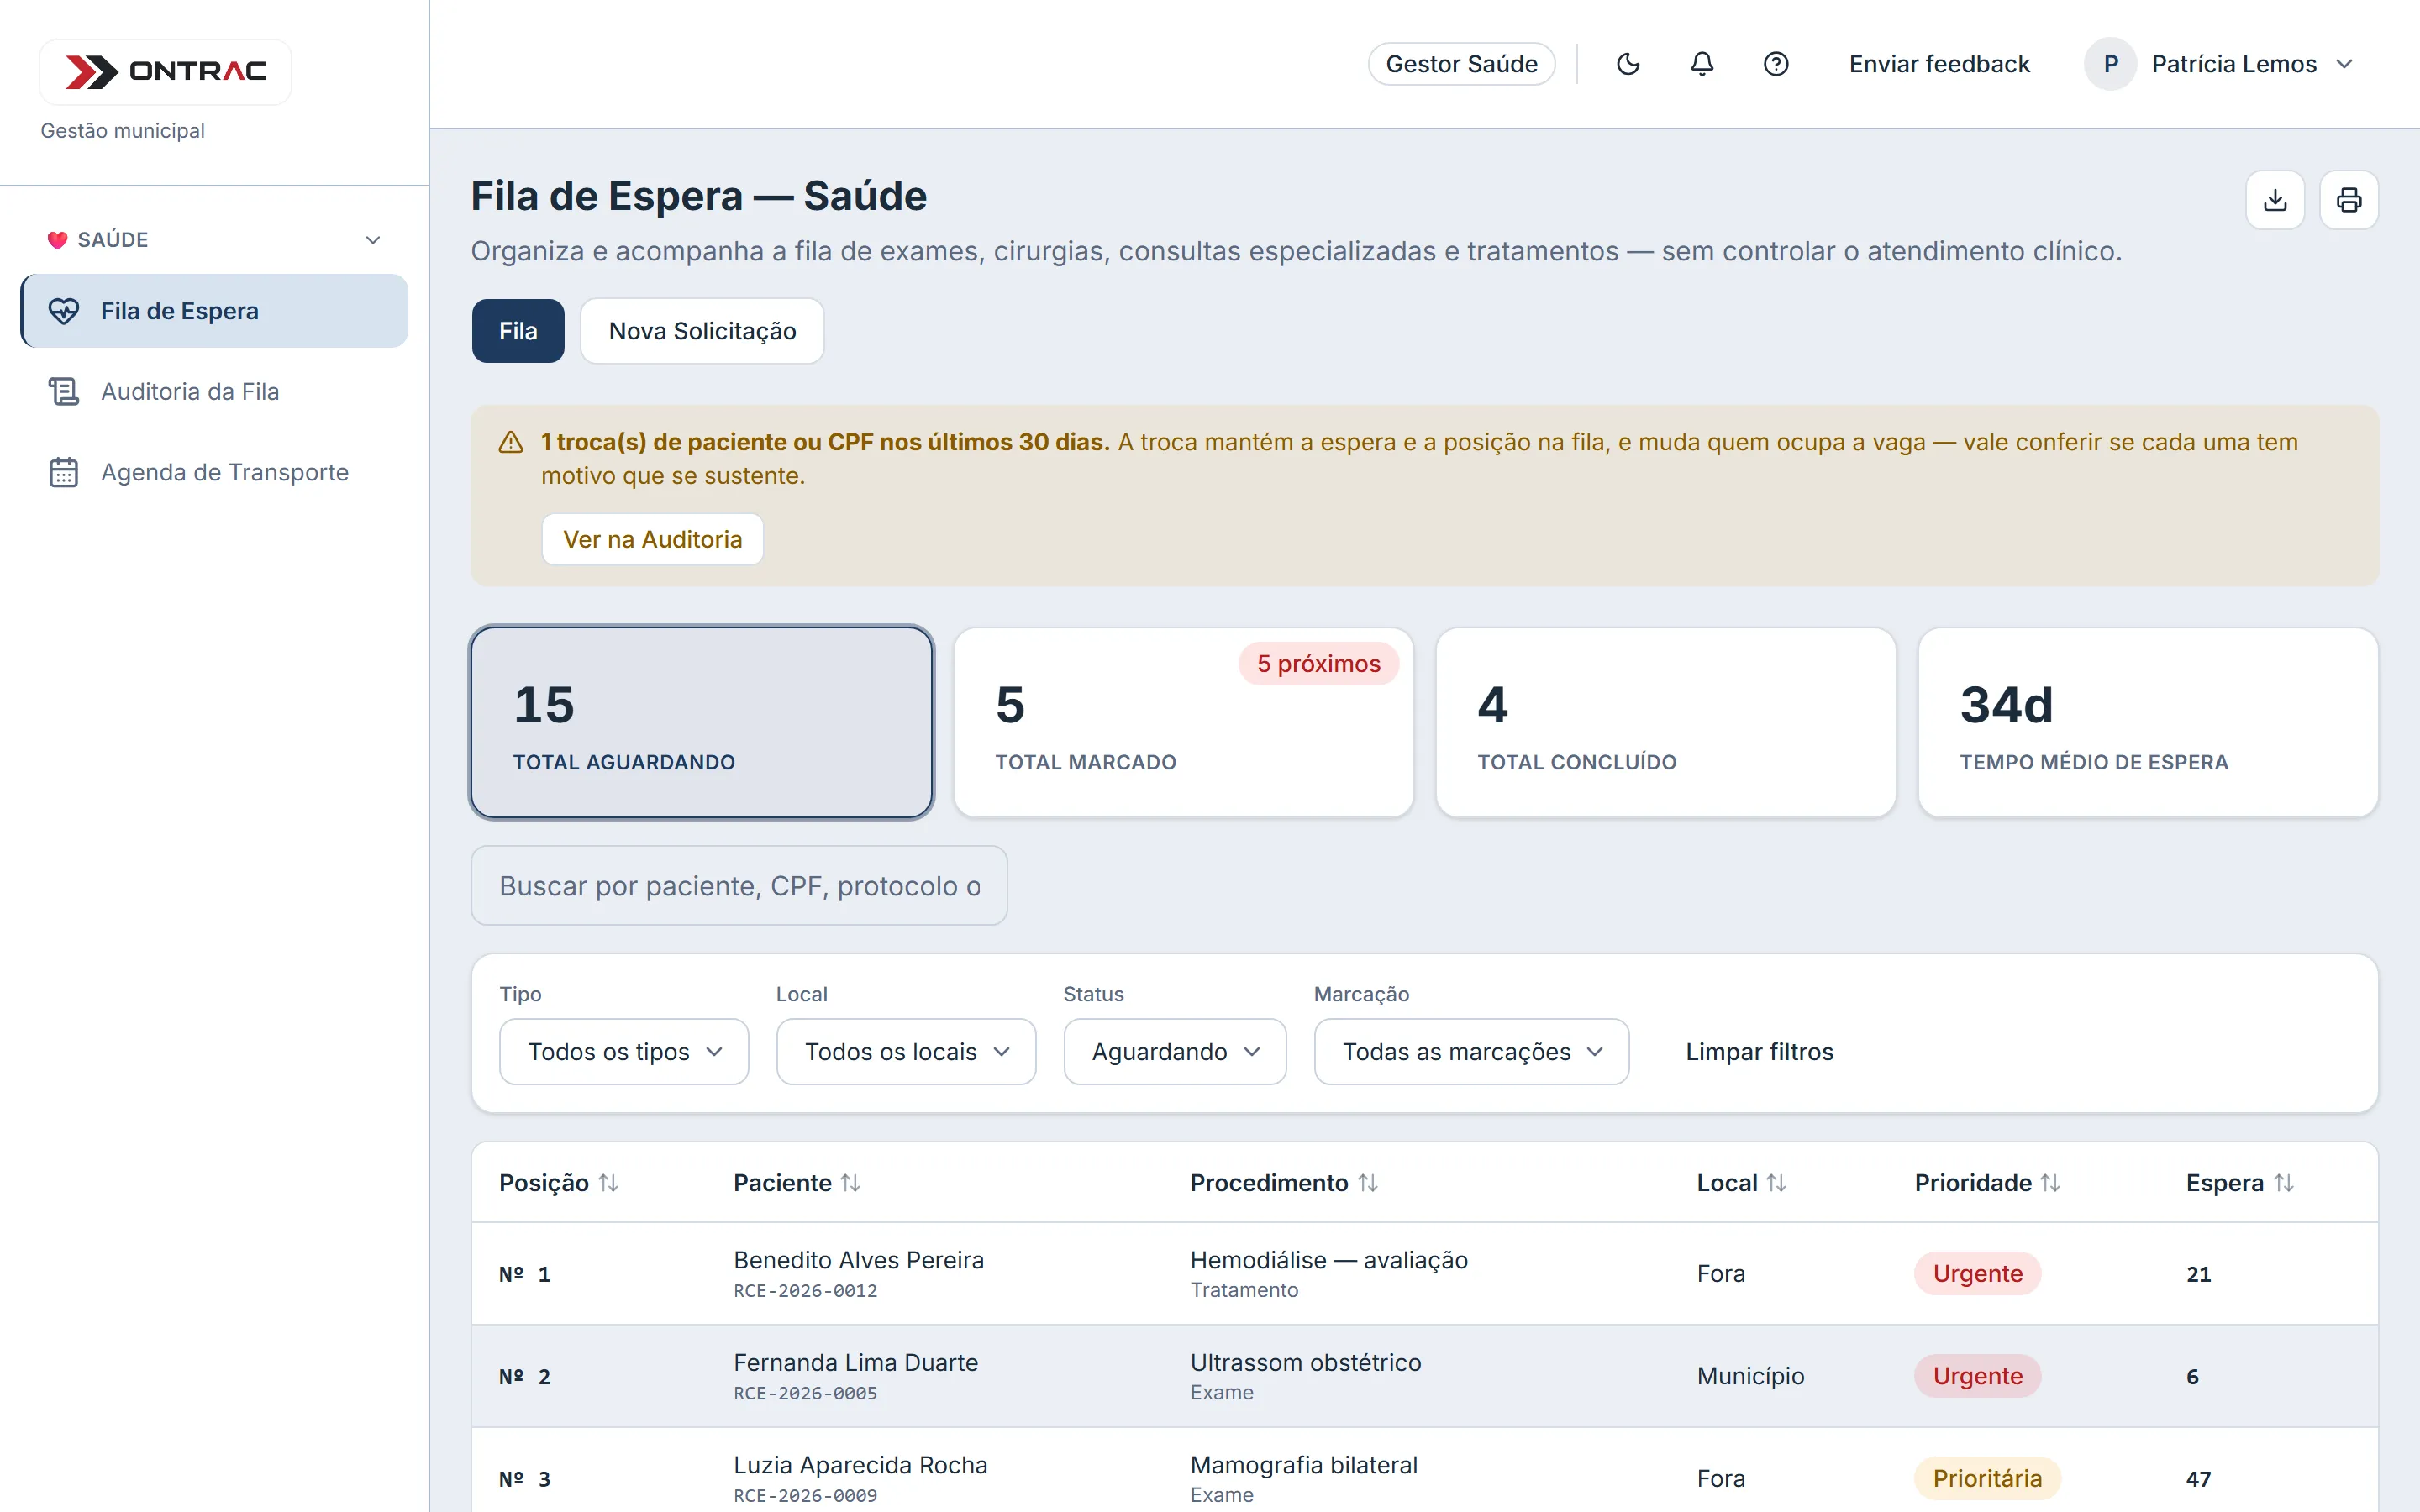
Task: Click the heart-pulse icon beside Fila de Espera
Action: coord(64,311)
